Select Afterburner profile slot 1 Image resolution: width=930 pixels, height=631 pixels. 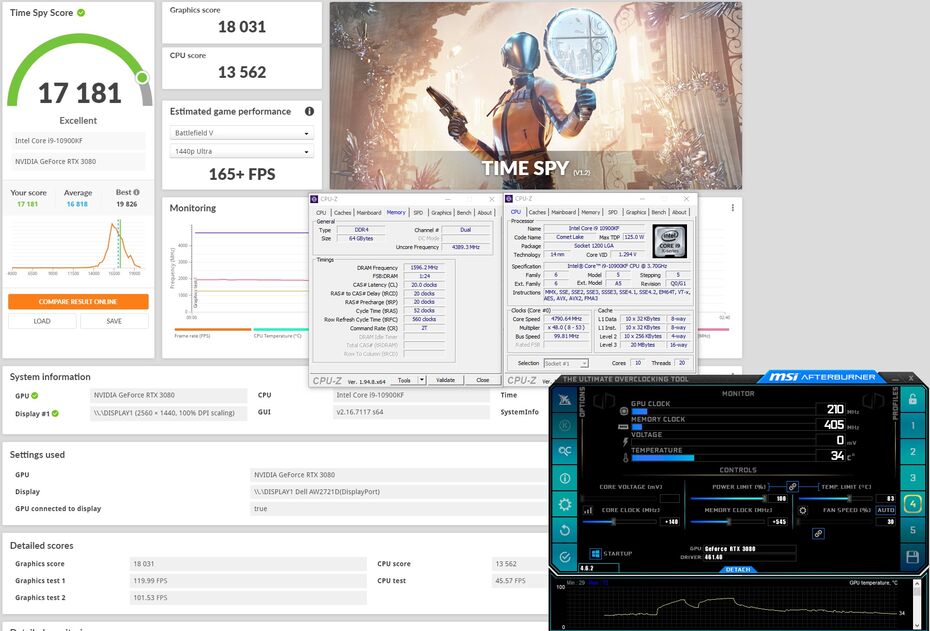tap(913, 425)
